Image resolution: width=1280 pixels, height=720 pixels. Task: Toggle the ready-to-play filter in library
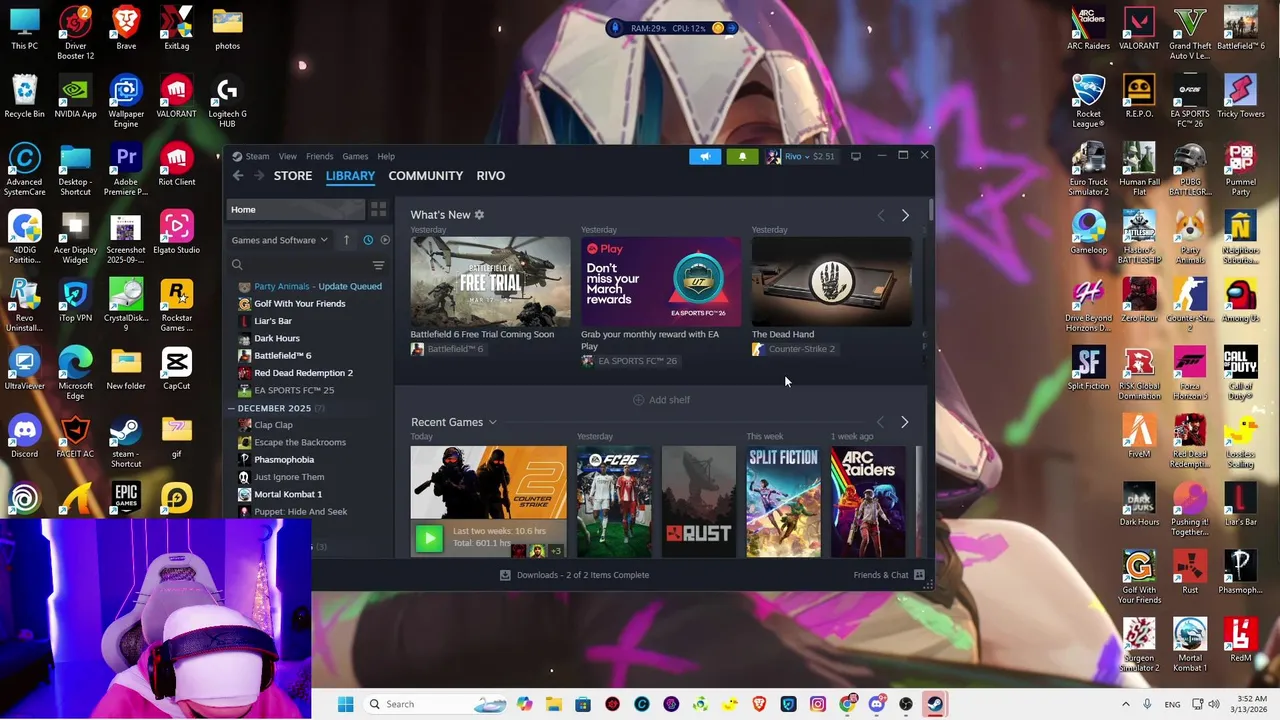[385, 240]
